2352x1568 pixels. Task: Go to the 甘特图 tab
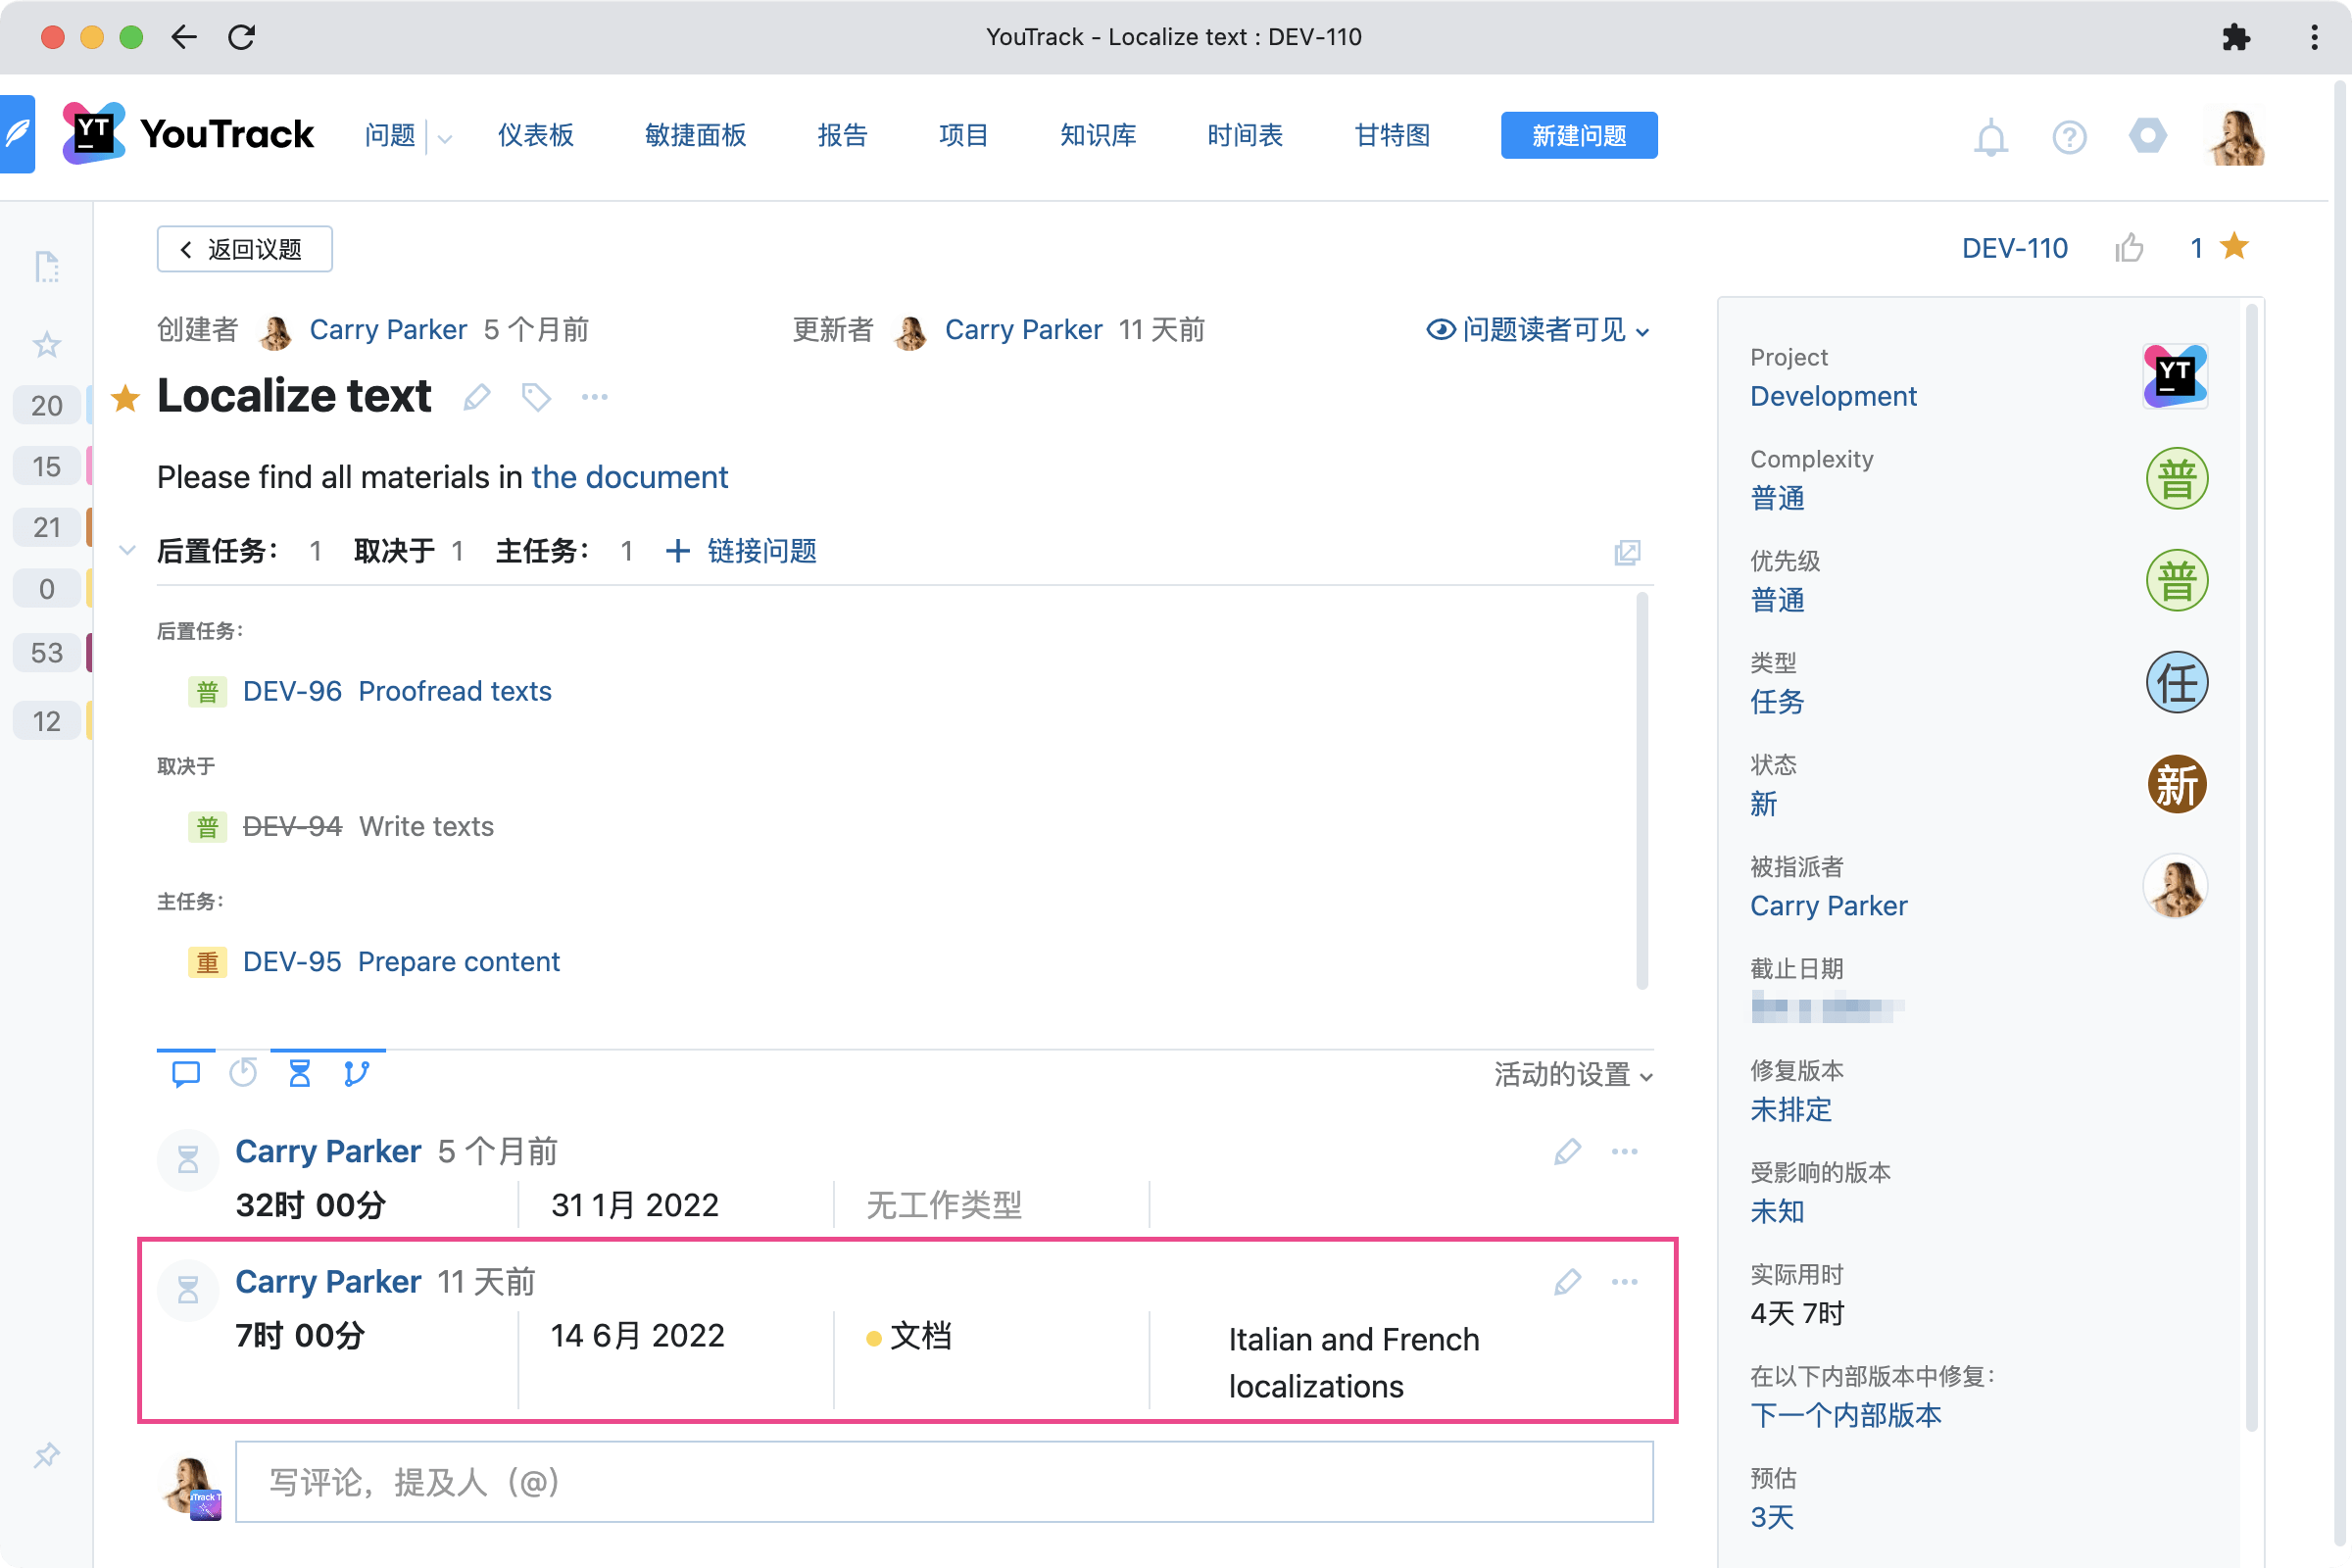(x=1391, y=135)
